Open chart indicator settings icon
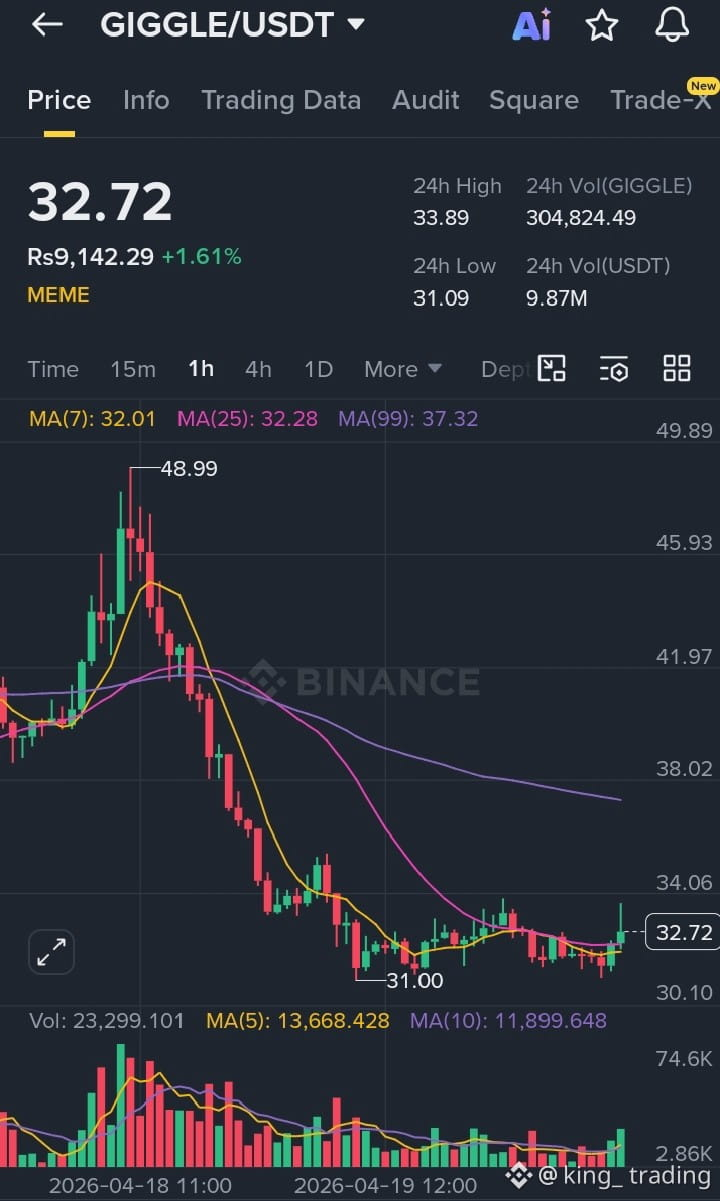This screenshot has width=720, height=1201. (614, 369)
